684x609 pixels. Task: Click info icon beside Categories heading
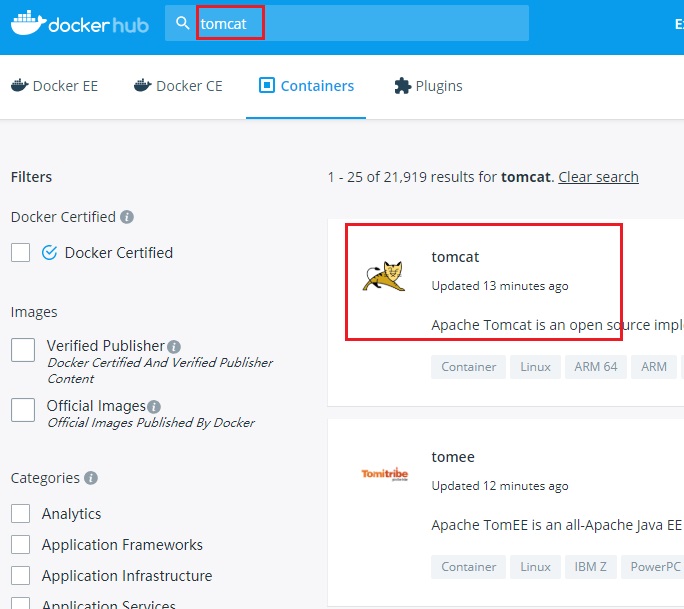[91, 478]
